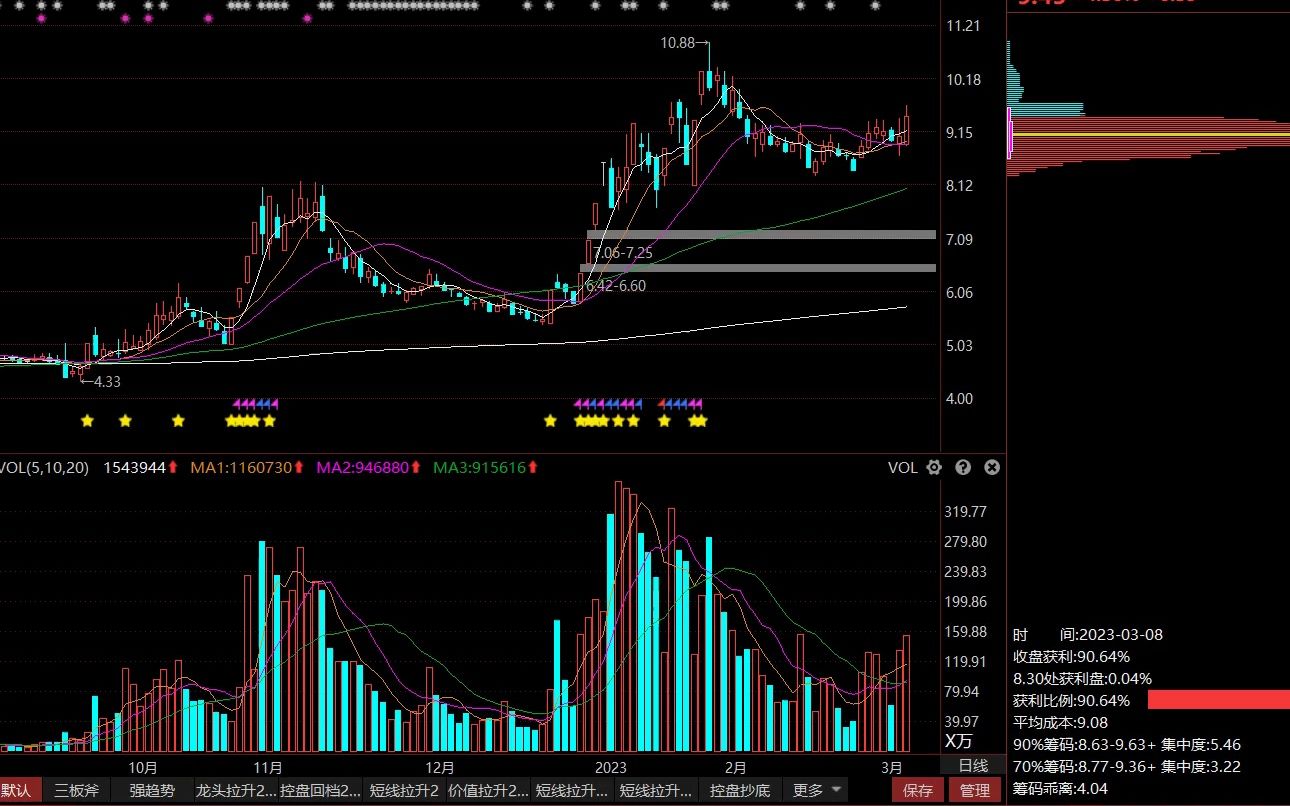
Task: Click the 319.77 volume axis label
Action: click(x=966, y=511)
